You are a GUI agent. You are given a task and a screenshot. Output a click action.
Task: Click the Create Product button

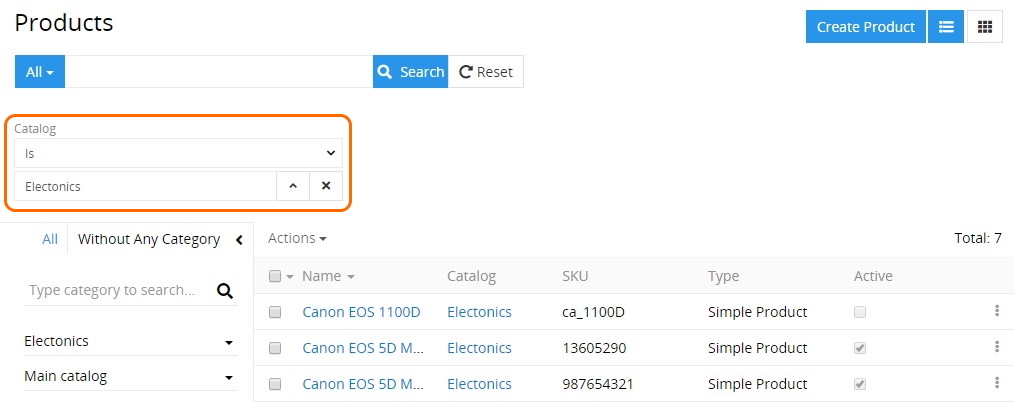click(865, 27)
